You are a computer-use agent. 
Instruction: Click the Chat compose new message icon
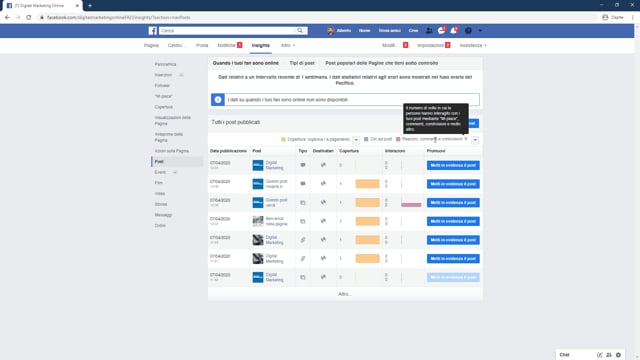tap(600, 355)
